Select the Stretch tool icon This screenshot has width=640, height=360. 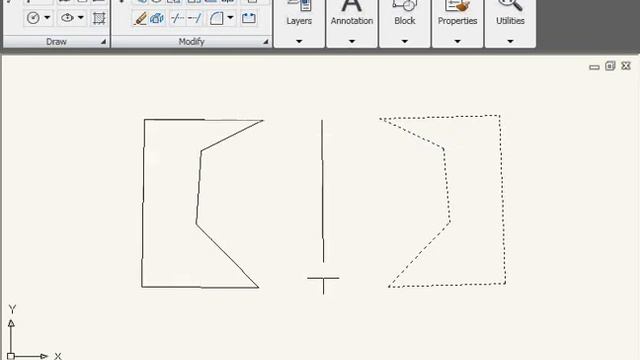click(249, 18)
